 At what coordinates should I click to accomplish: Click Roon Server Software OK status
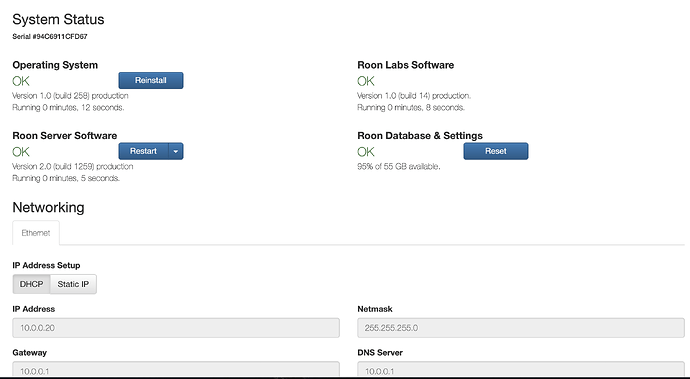(21, 152)
